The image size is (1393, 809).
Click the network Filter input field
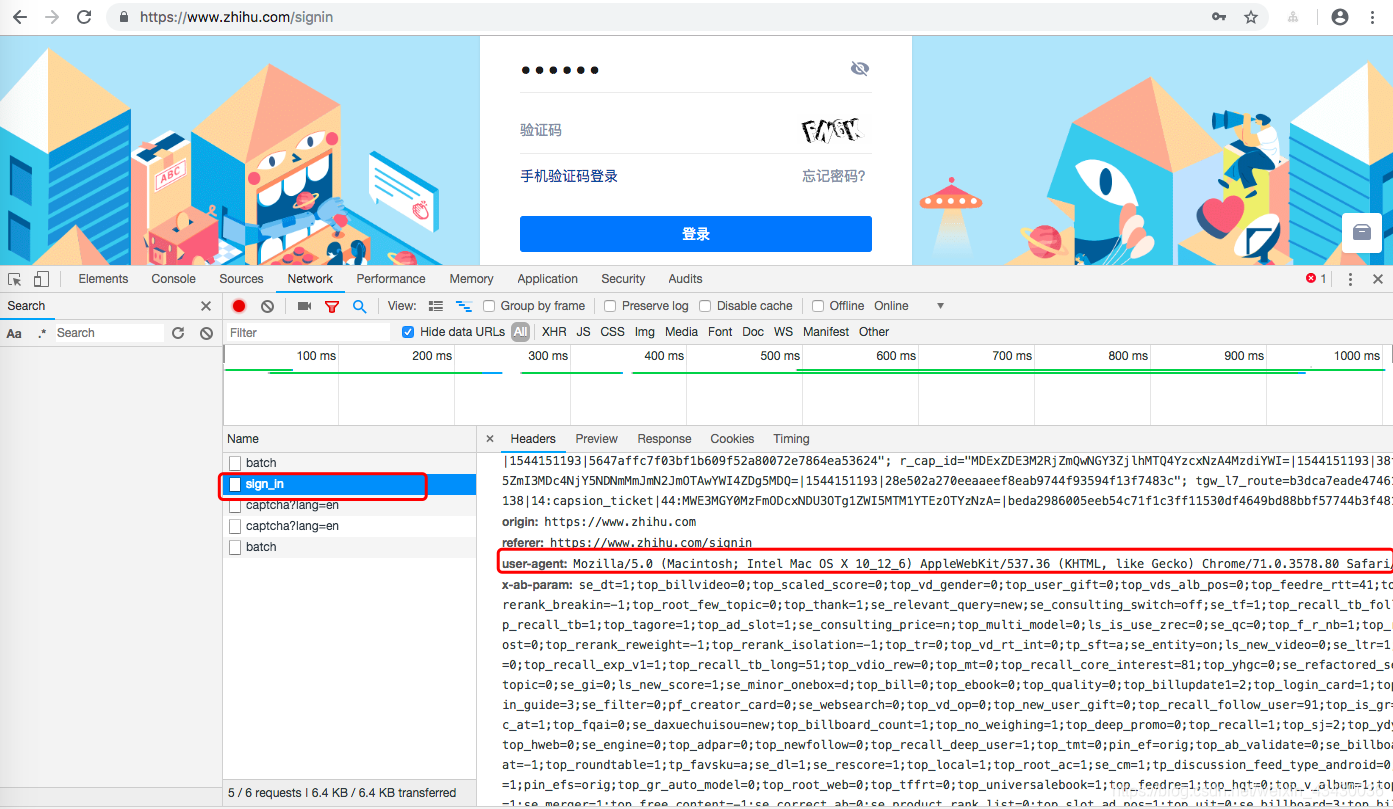[308, 332]
